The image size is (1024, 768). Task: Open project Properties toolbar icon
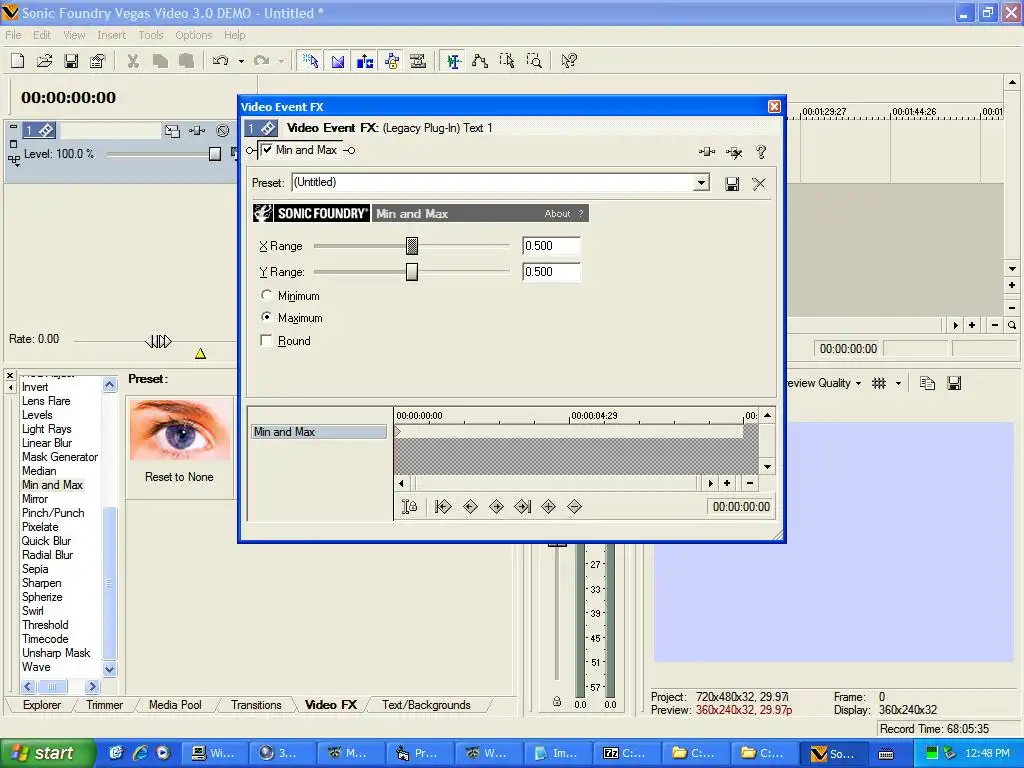tap(98, 61)
